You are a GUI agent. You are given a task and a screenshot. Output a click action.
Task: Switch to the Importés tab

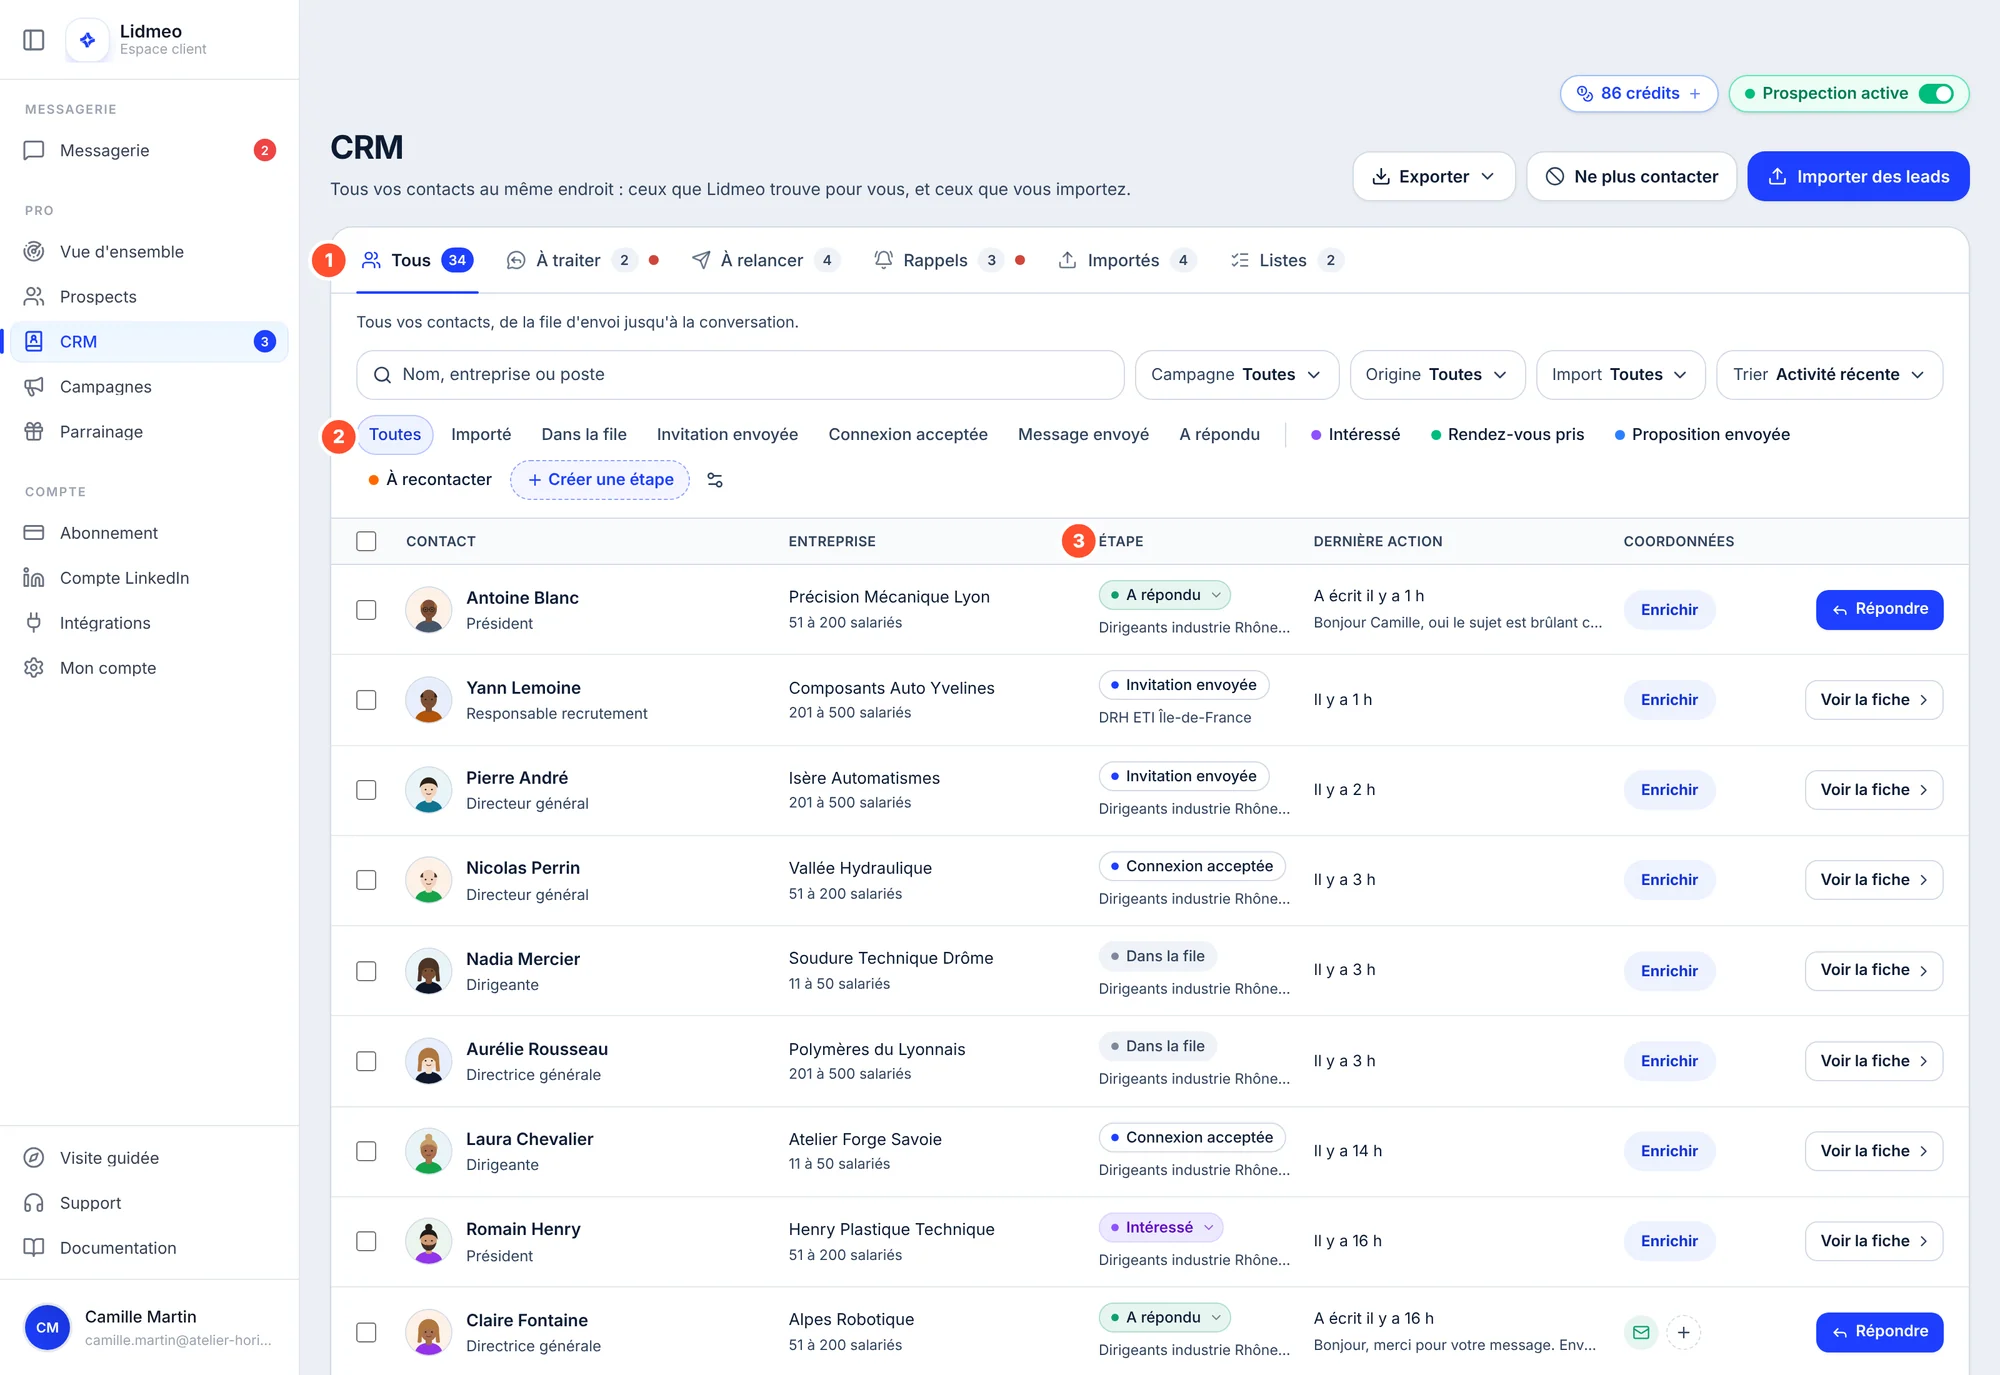(1126, 260)
